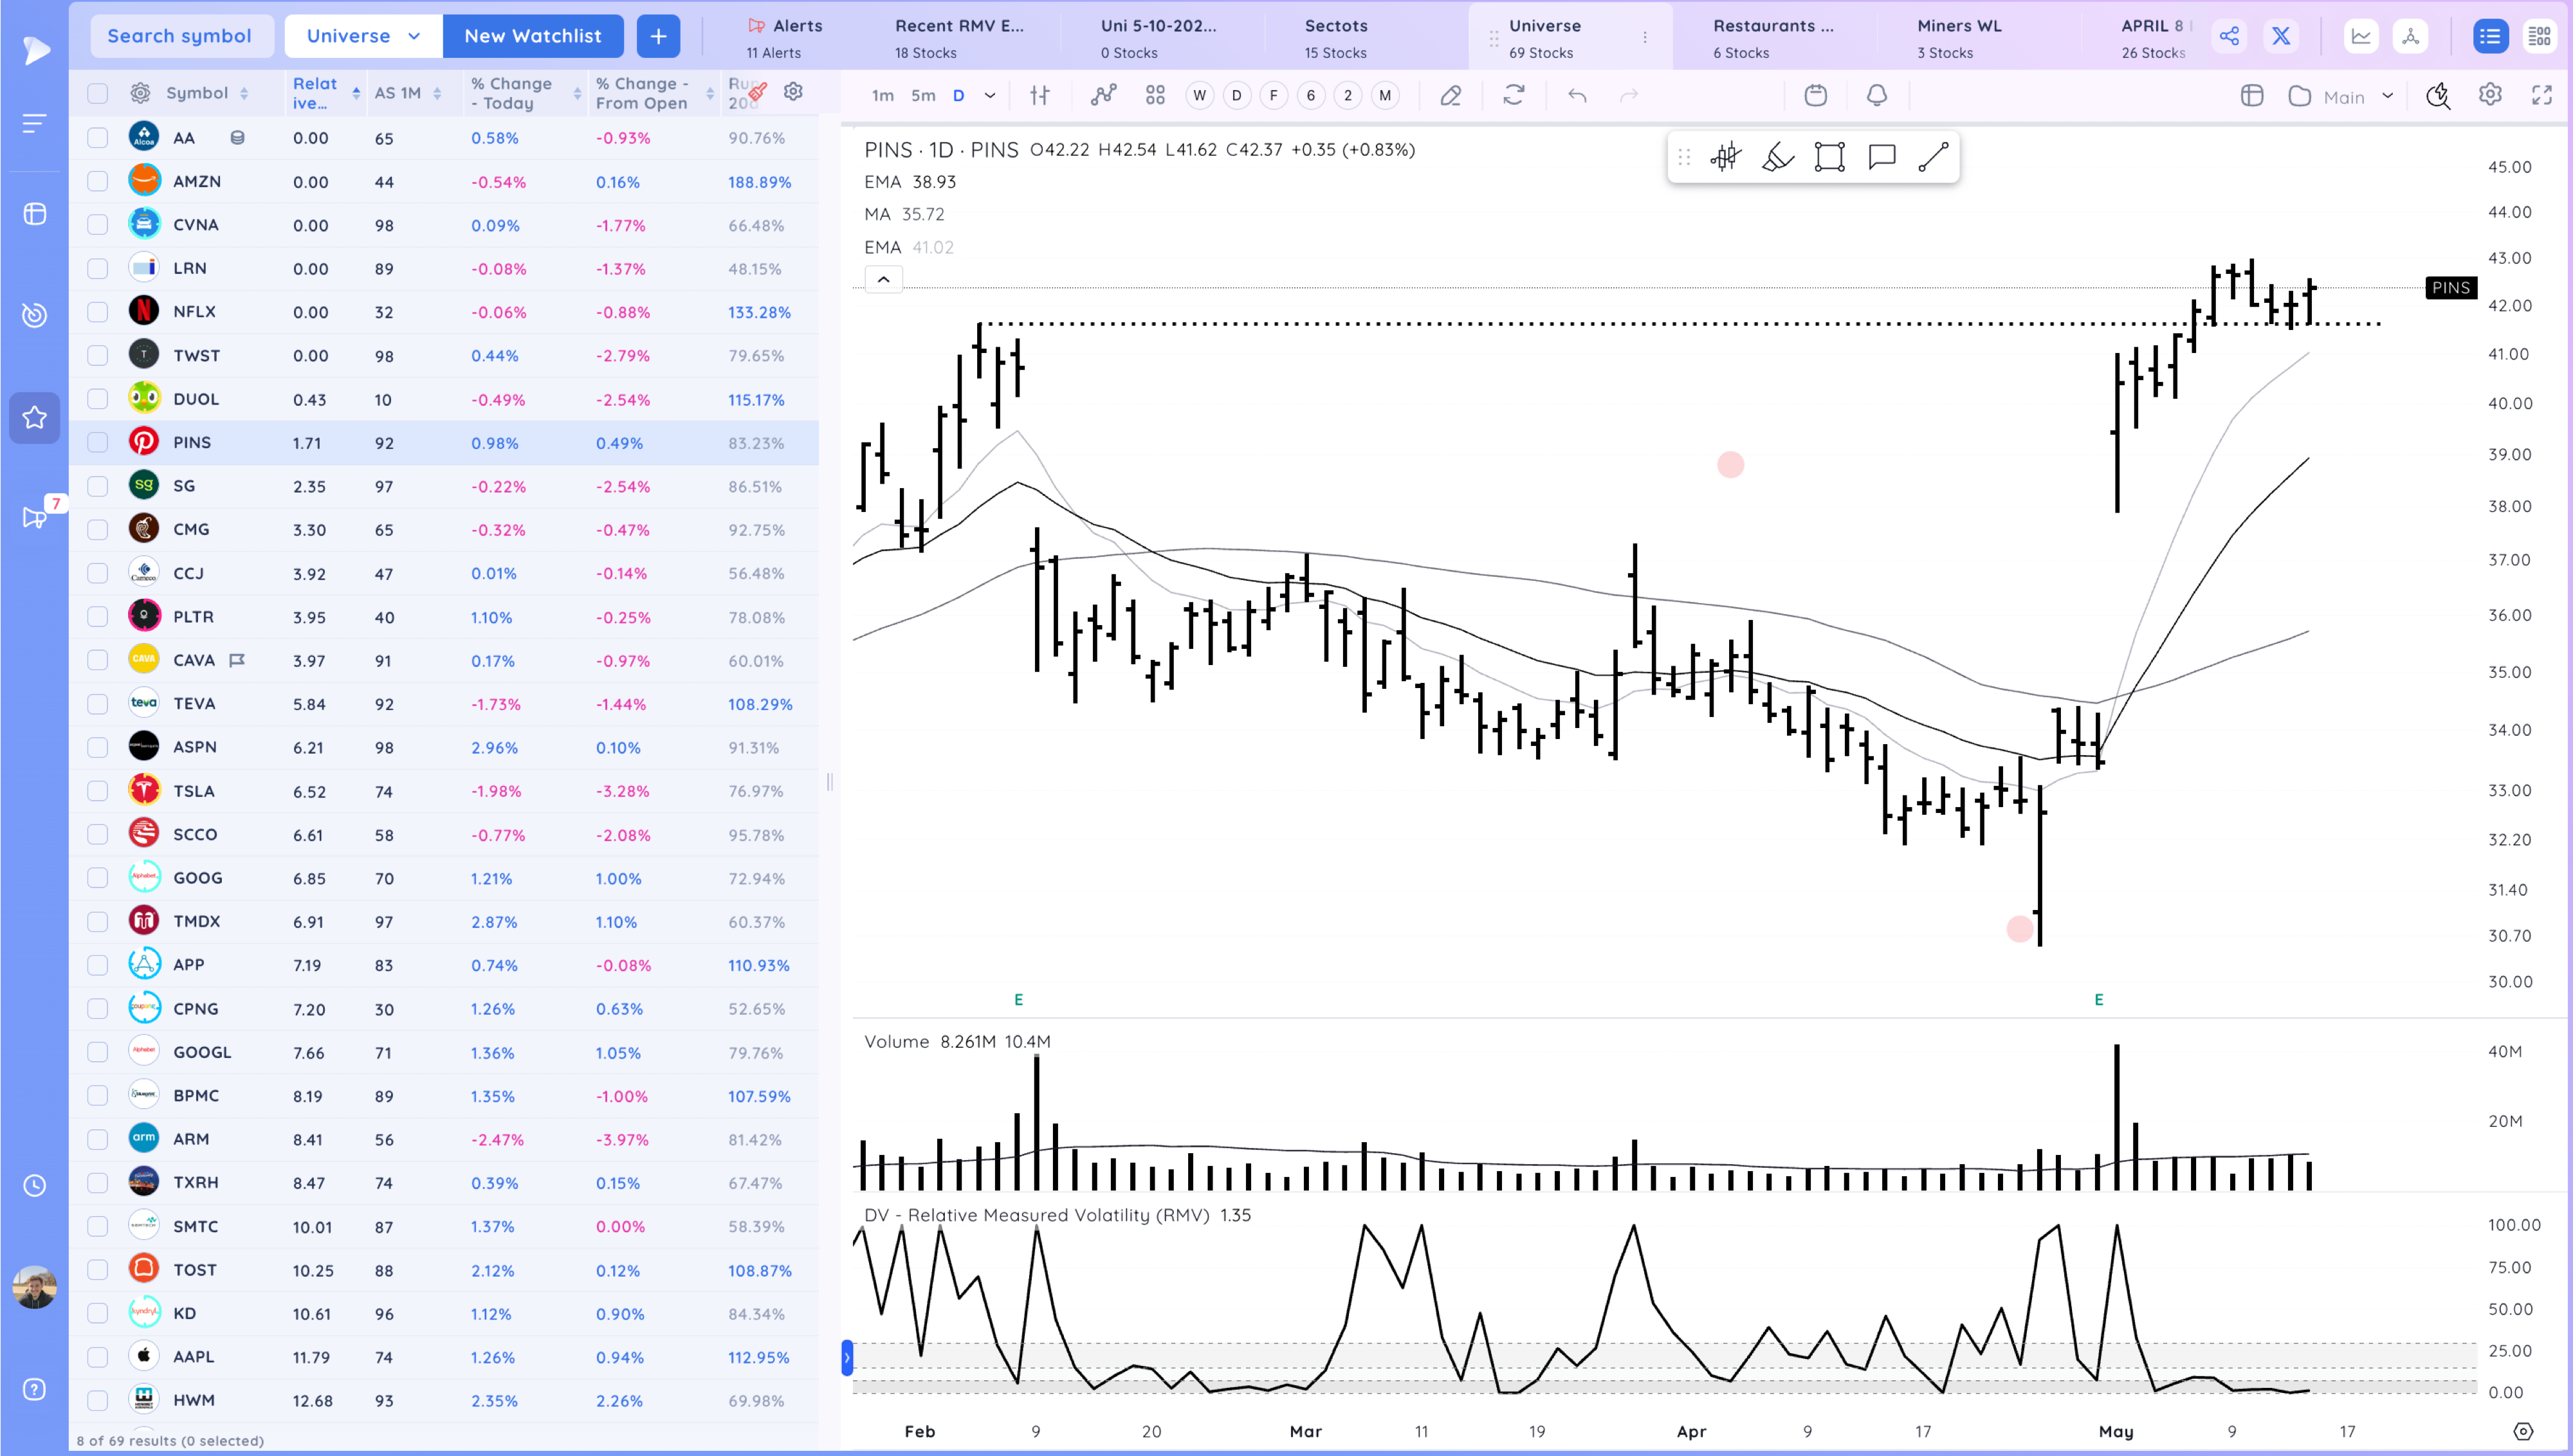Switch chart to 5m timeframe
The width and height of the screenshot is (2573, 1456).
923,96
